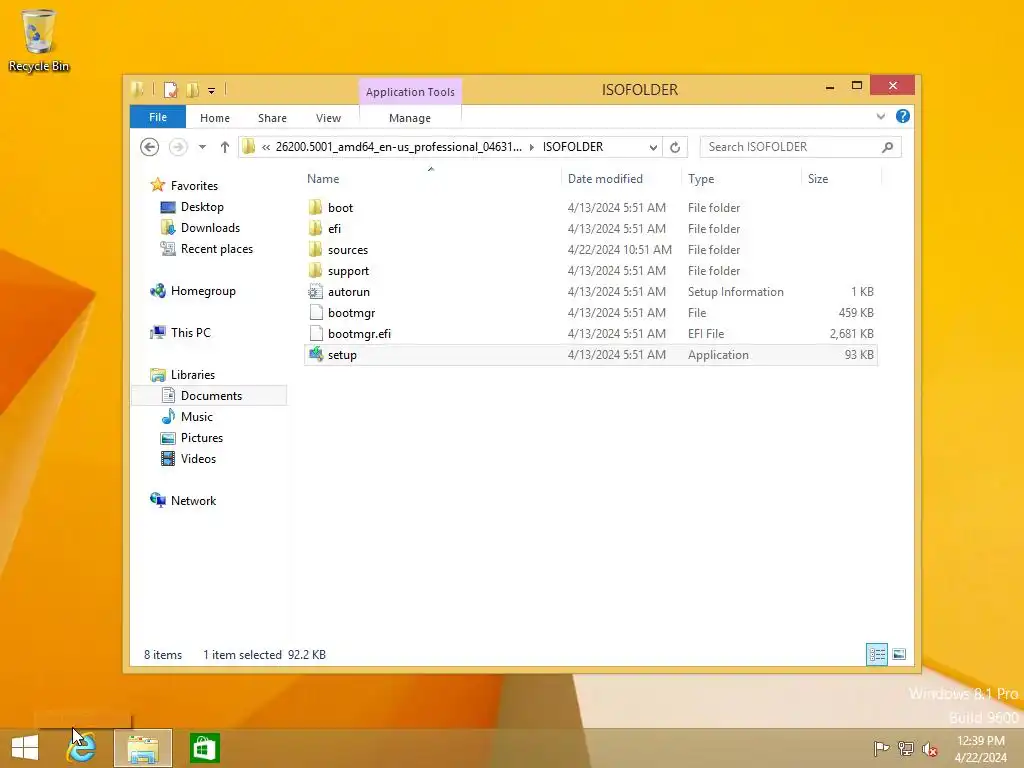Image resolution: width=1024 pixels, height=768 pixels.
Task: Click the 4/22/2024 10:51 AM date cell
Action: click(x=619, y=249)
